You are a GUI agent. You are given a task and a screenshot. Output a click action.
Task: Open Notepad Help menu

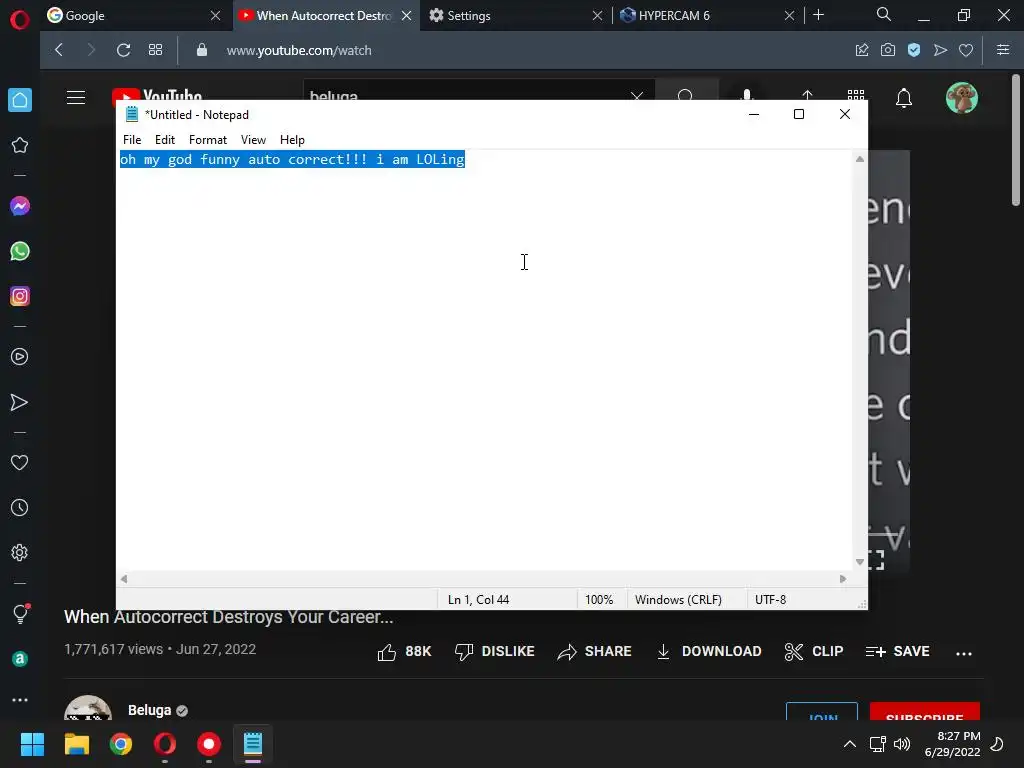pyautogui.click(x=292, y=140)
